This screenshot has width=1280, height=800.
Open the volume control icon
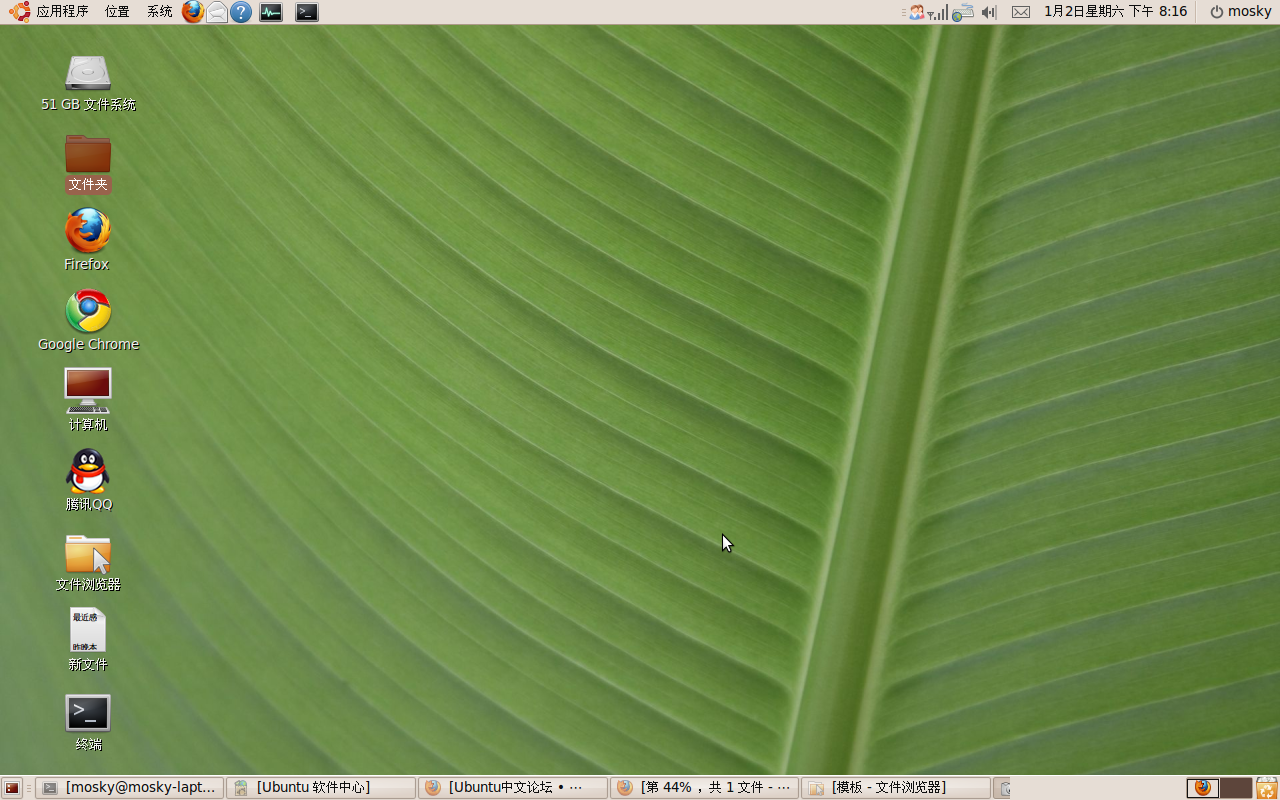[989, 12]
